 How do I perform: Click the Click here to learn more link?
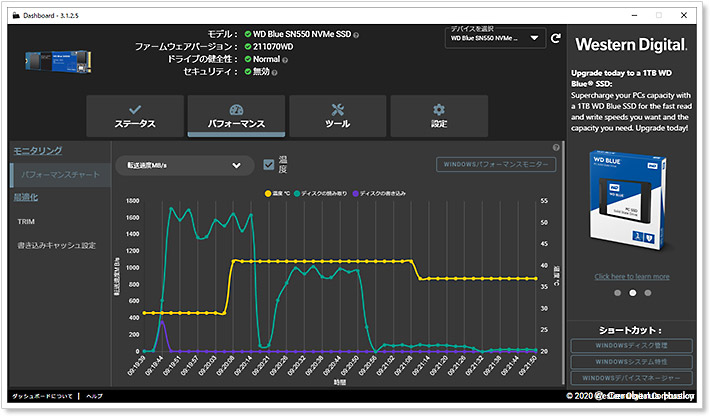click(632, 277)
